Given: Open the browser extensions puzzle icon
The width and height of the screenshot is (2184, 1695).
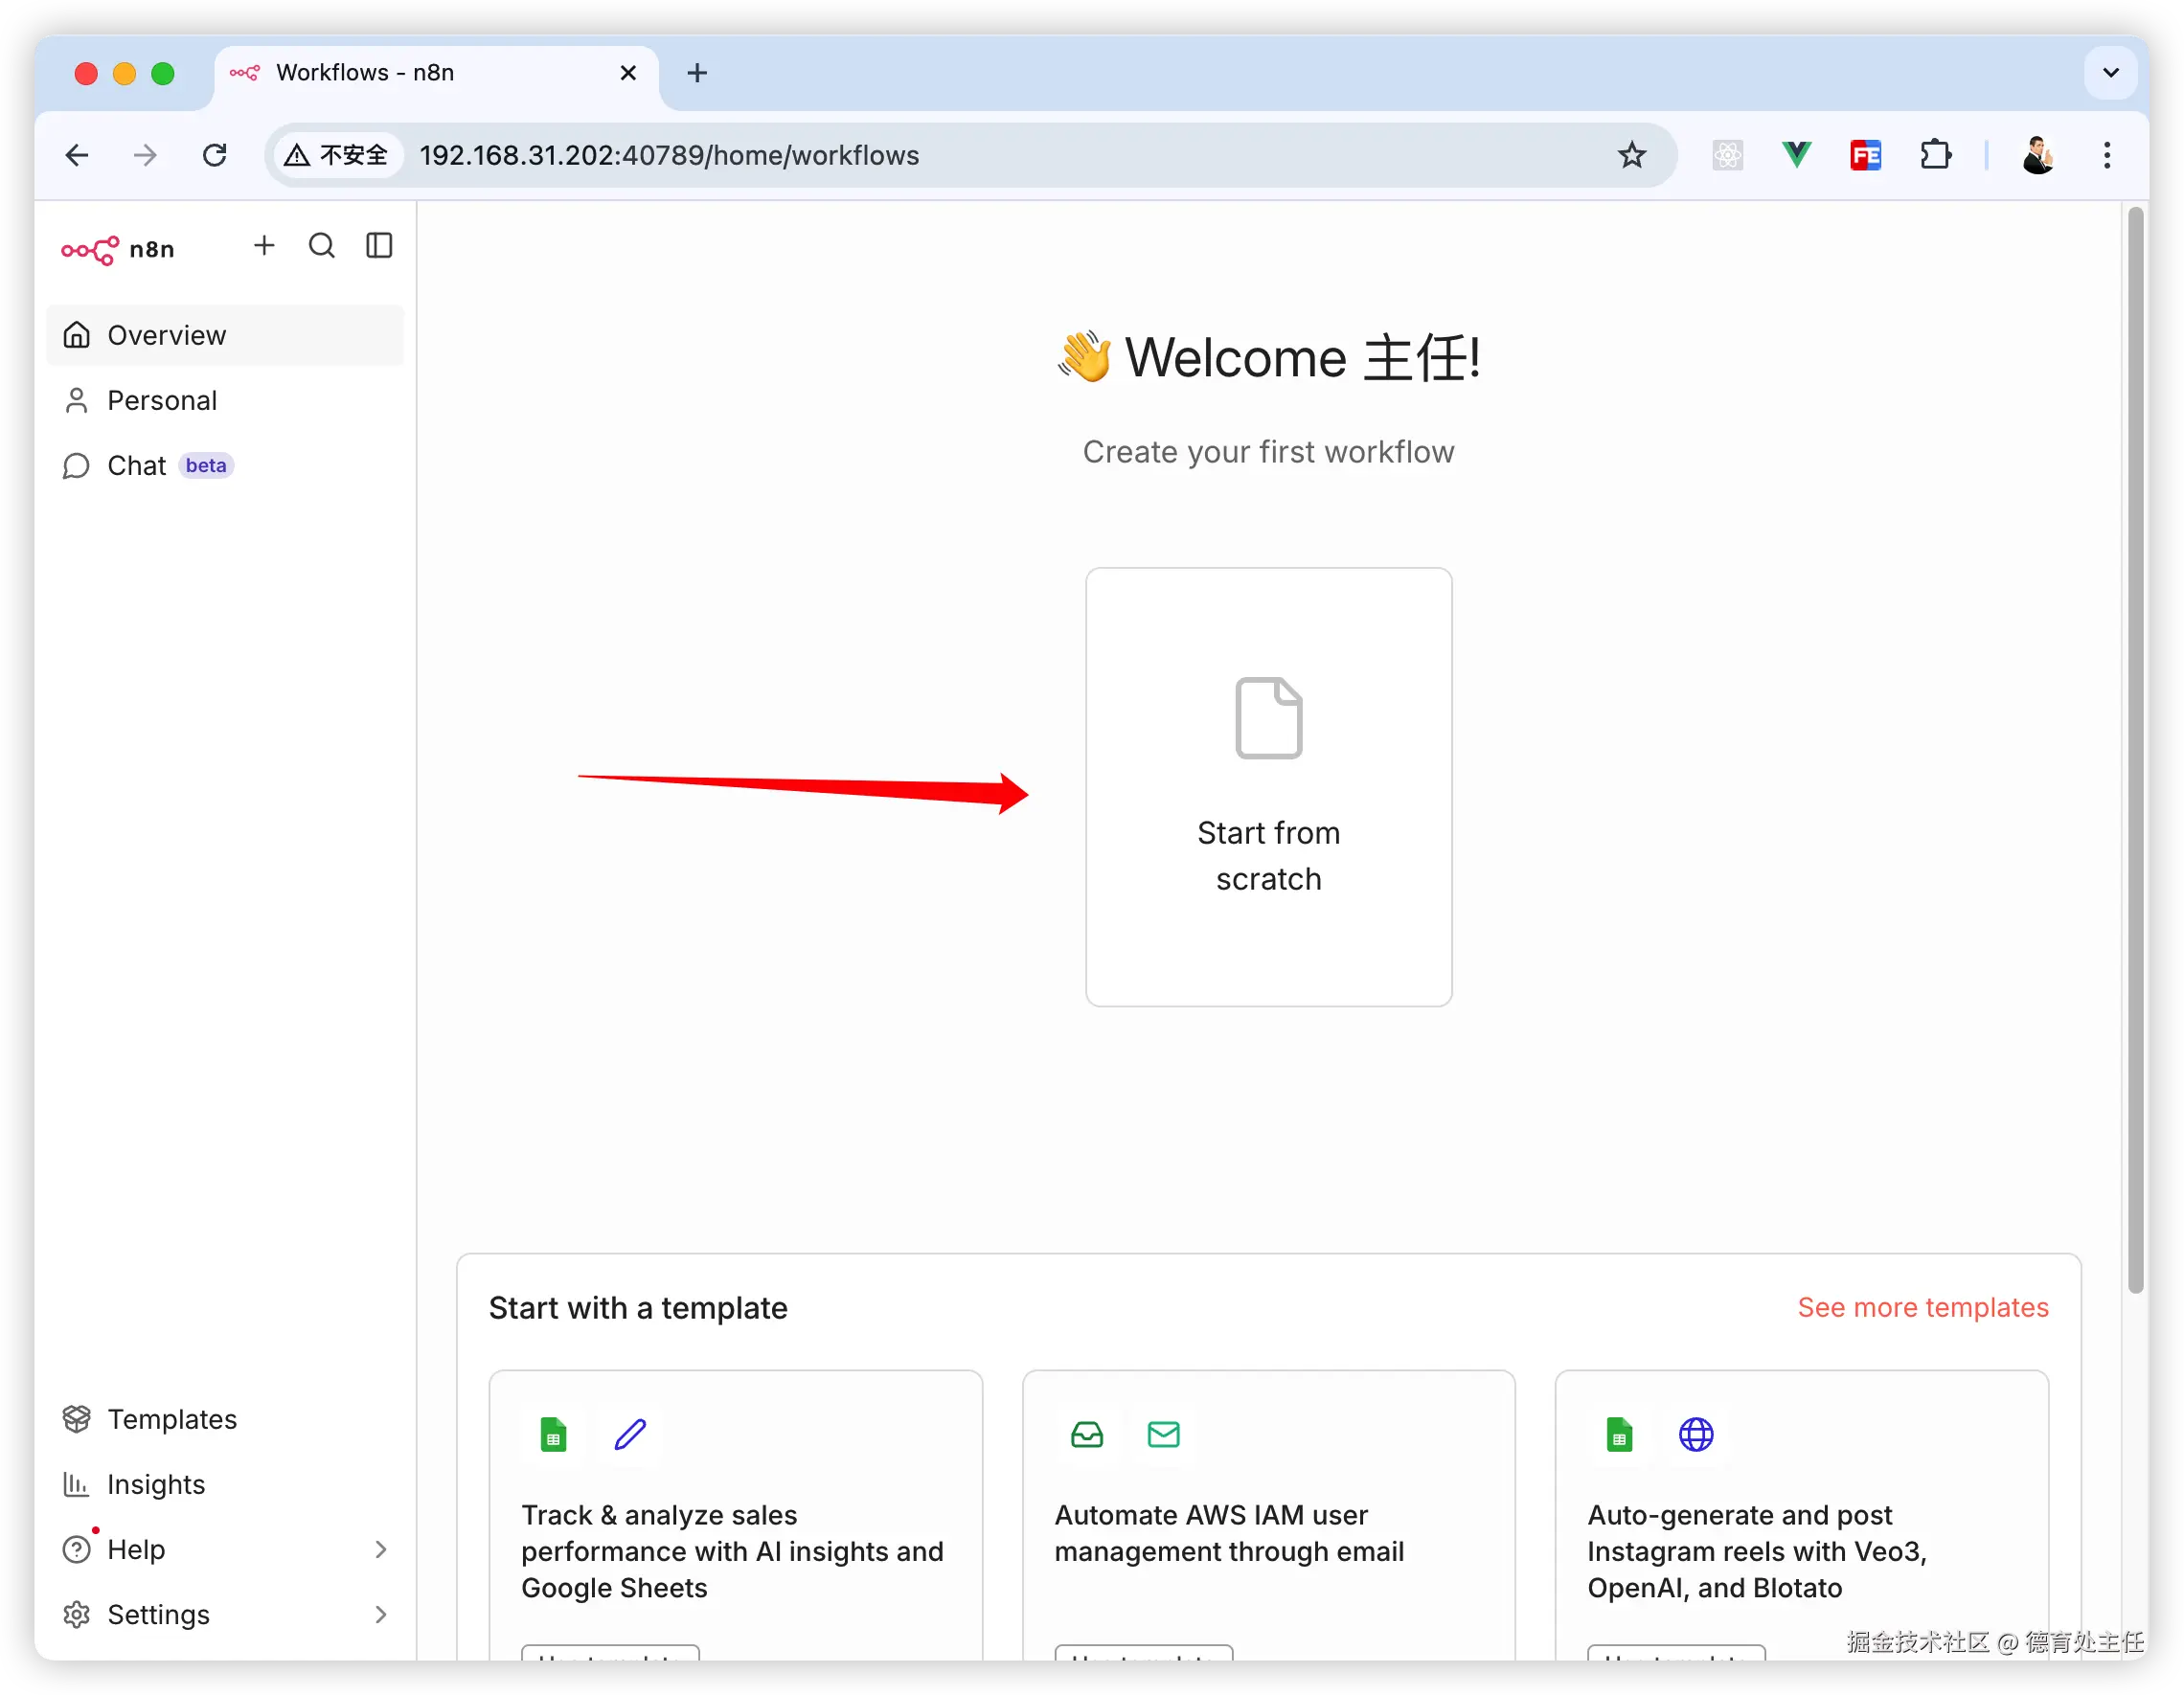Looking at the screenshot, I should click(x=1935, y=155).
